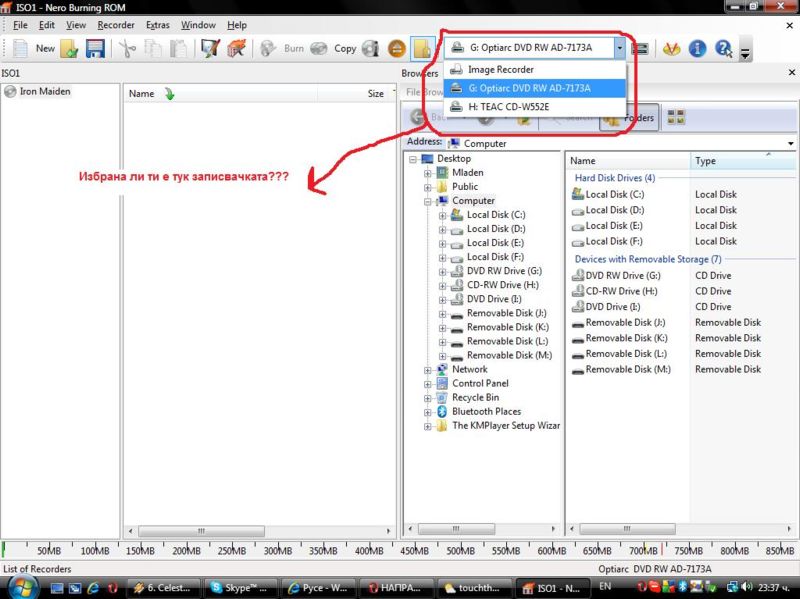Open the View menu
Viewport: 800px width, 599px height.
pyautogui.click(x=76, y=25)
